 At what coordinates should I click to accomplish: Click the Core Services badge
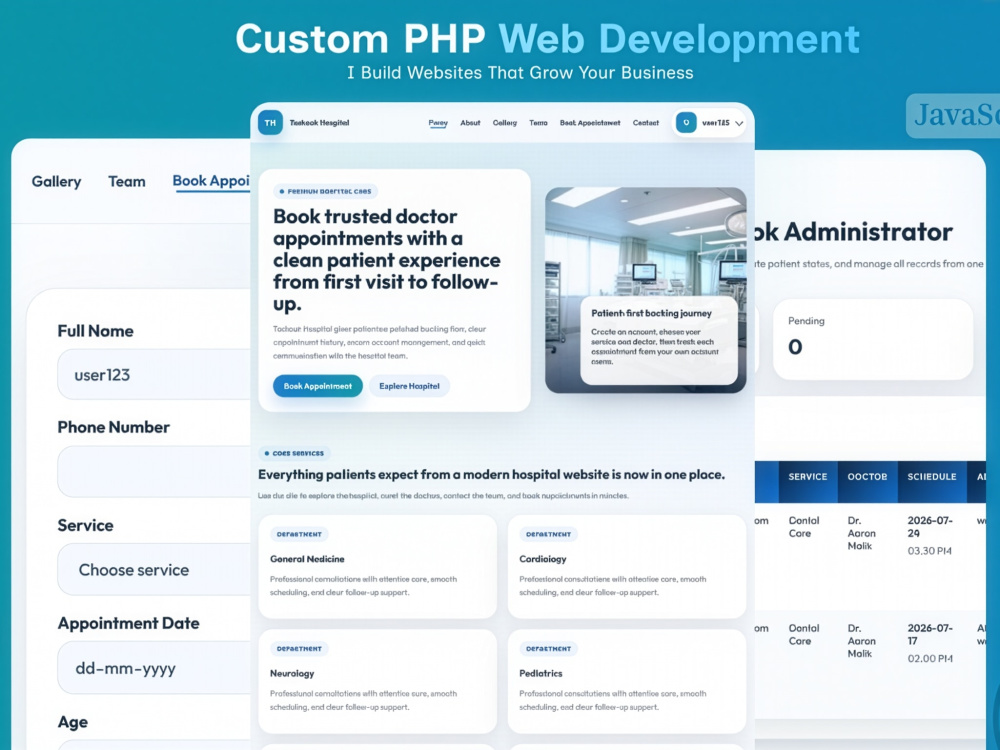tap(294, 453)
